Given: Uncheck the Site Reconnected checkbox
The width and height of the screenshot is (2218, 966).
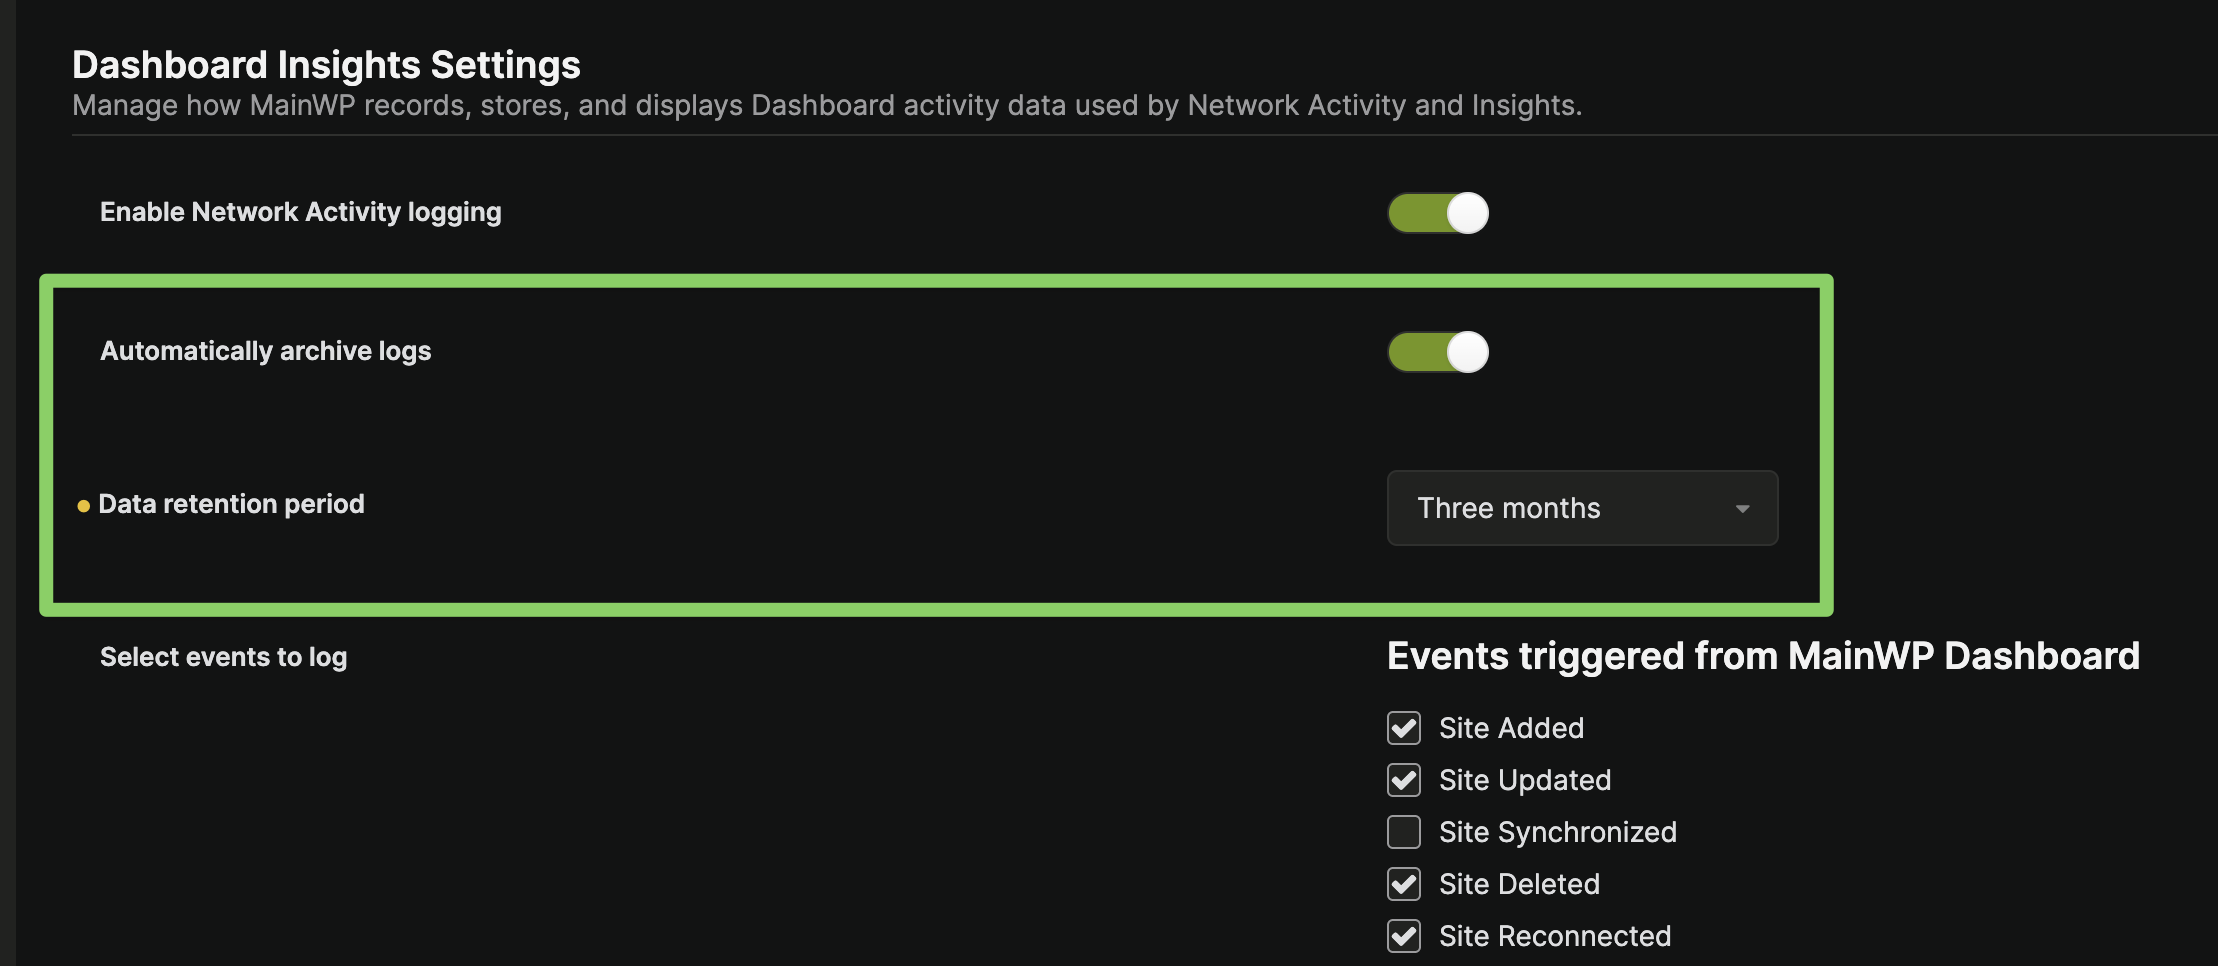Looking at the screenshot, I should pos(1404,936).
